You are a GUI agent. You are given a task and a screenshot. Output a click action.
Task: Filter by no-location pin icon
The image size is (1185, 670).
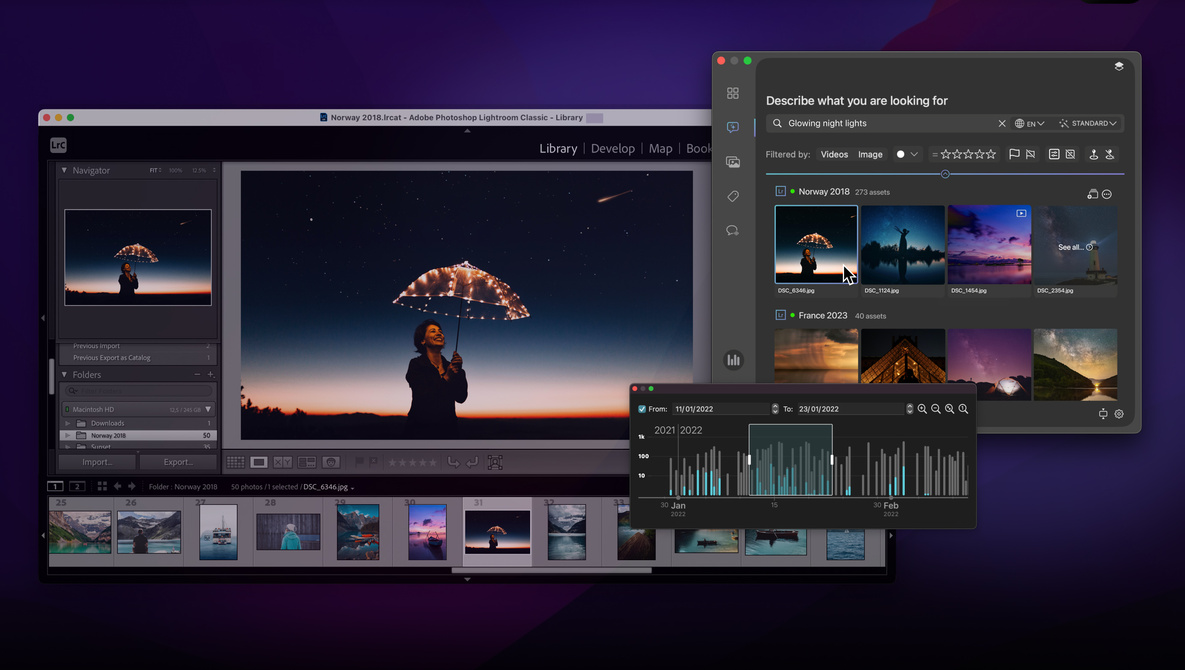[x=1109, y=154]
